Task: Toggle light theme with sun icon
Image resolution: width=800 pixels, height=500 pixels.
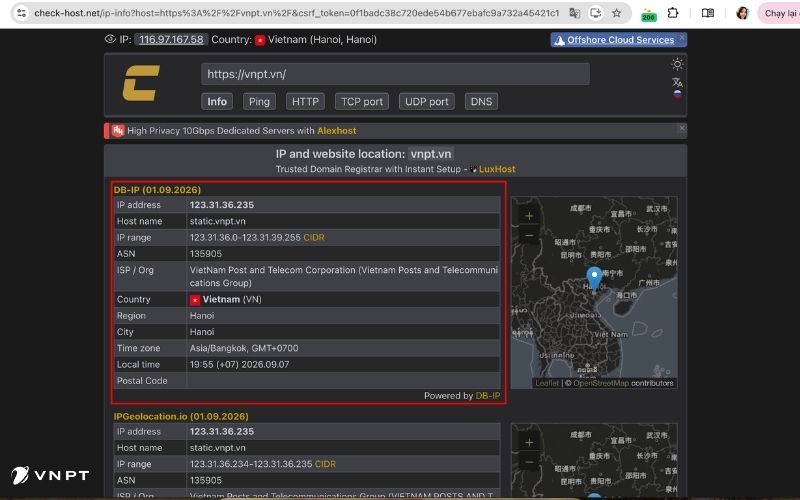Action: coord(677,64)
